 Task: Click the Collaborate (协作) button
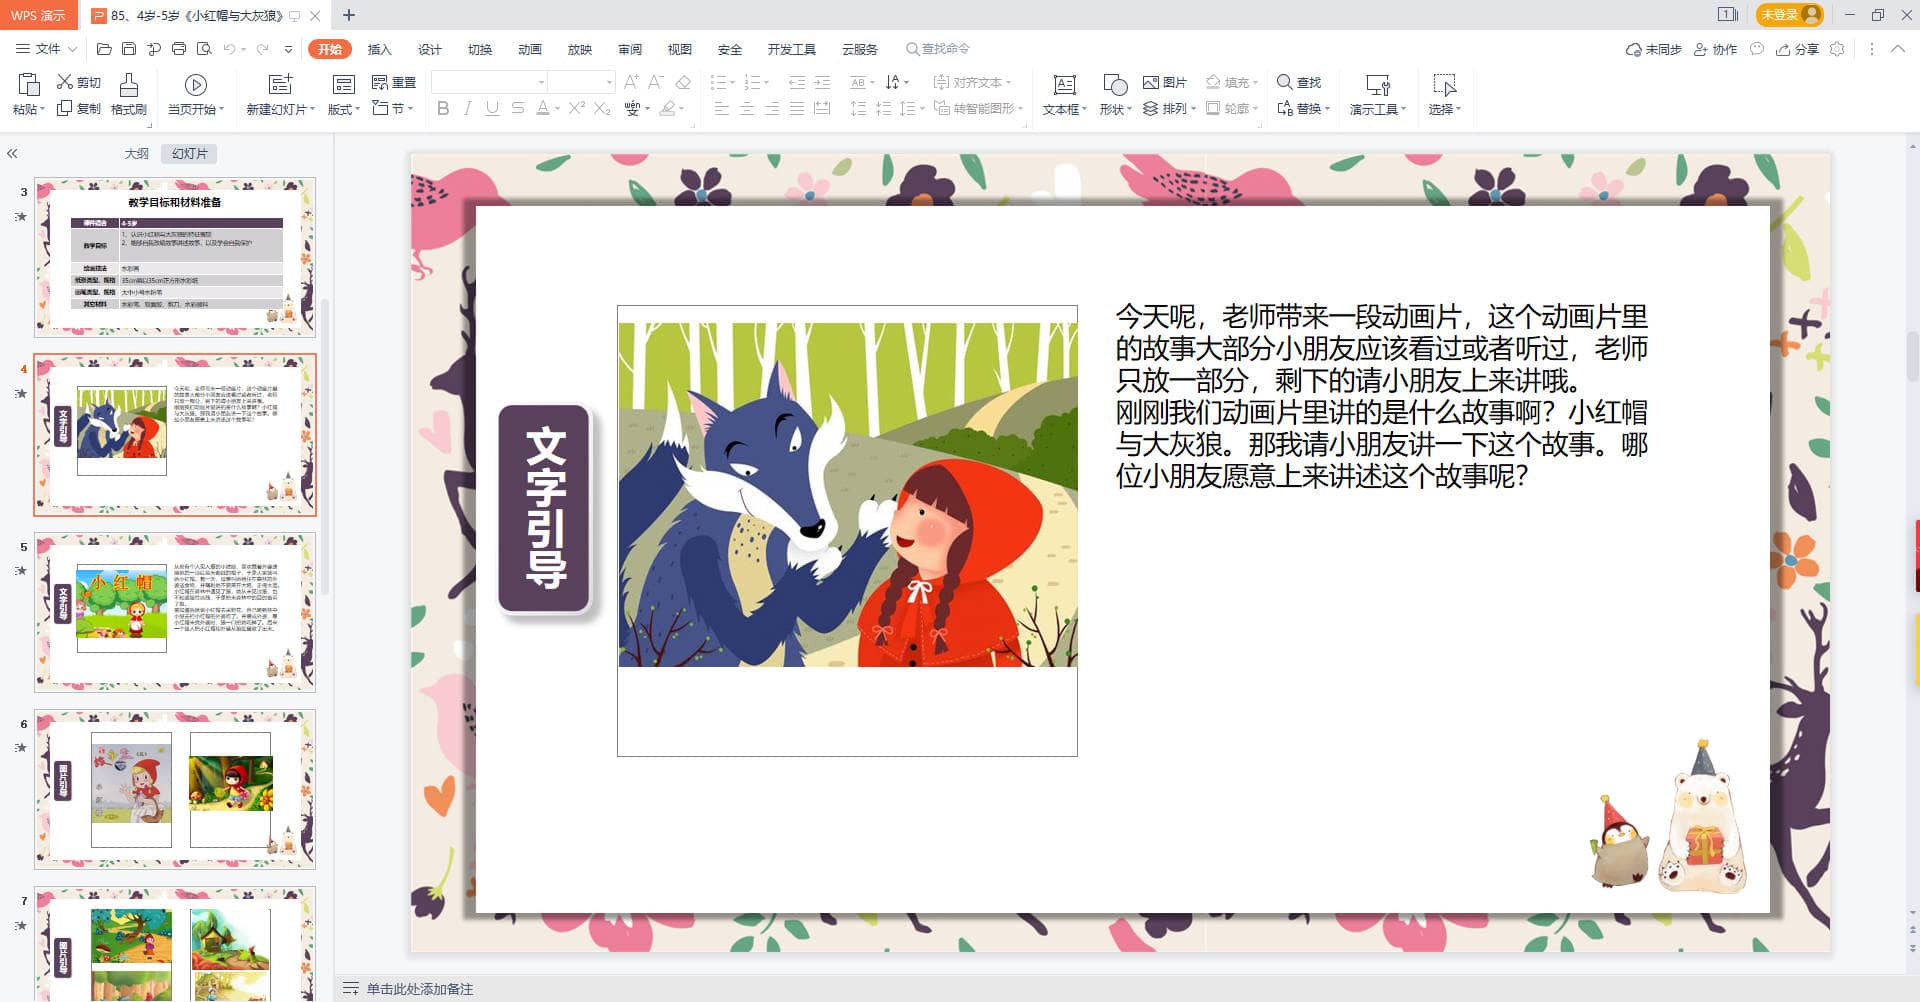tap(1716, 49)
